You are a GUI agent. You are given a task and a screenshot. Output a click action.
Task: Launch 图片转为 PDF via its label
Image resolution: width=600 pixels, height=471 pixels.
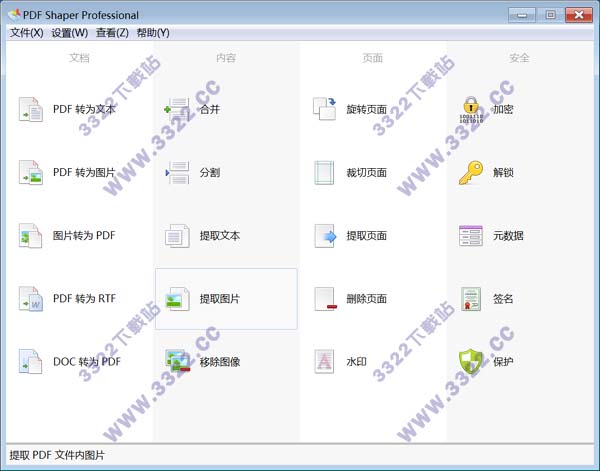(x=84, y=236)
